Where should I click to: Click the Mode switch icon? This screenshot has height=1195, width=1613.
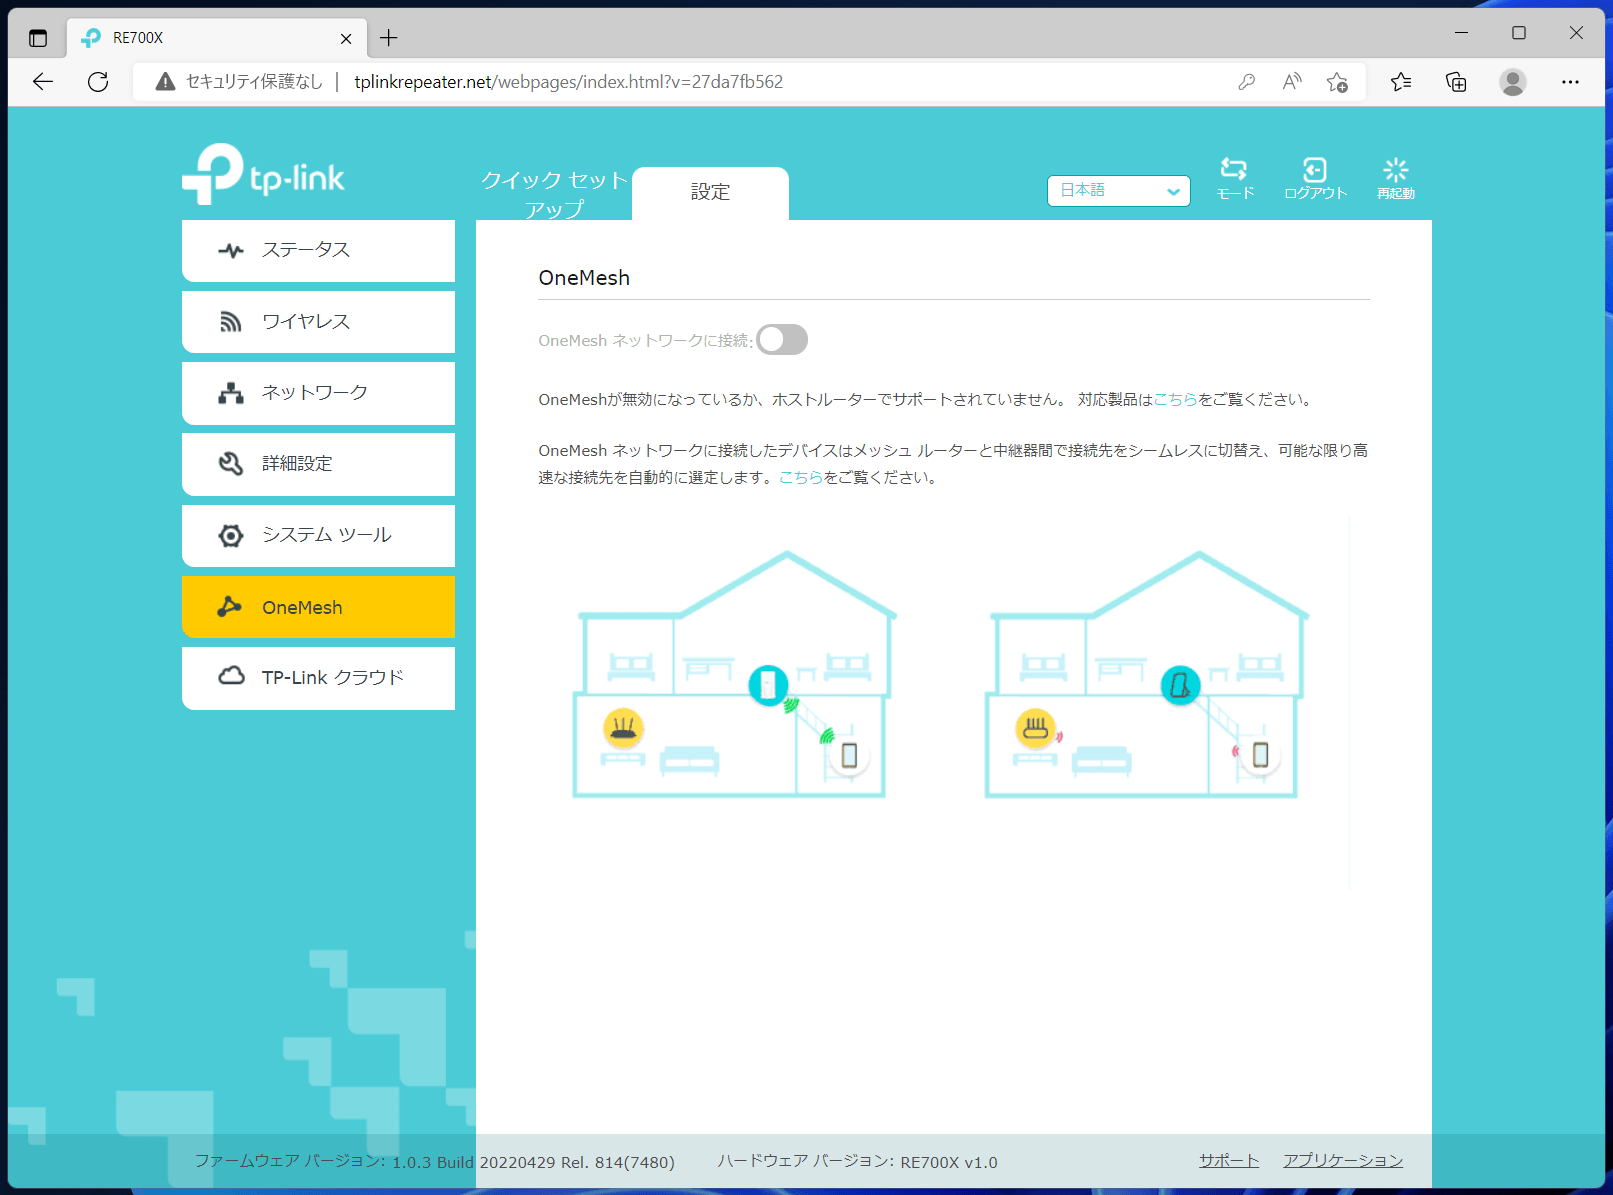coord(1235,179)
